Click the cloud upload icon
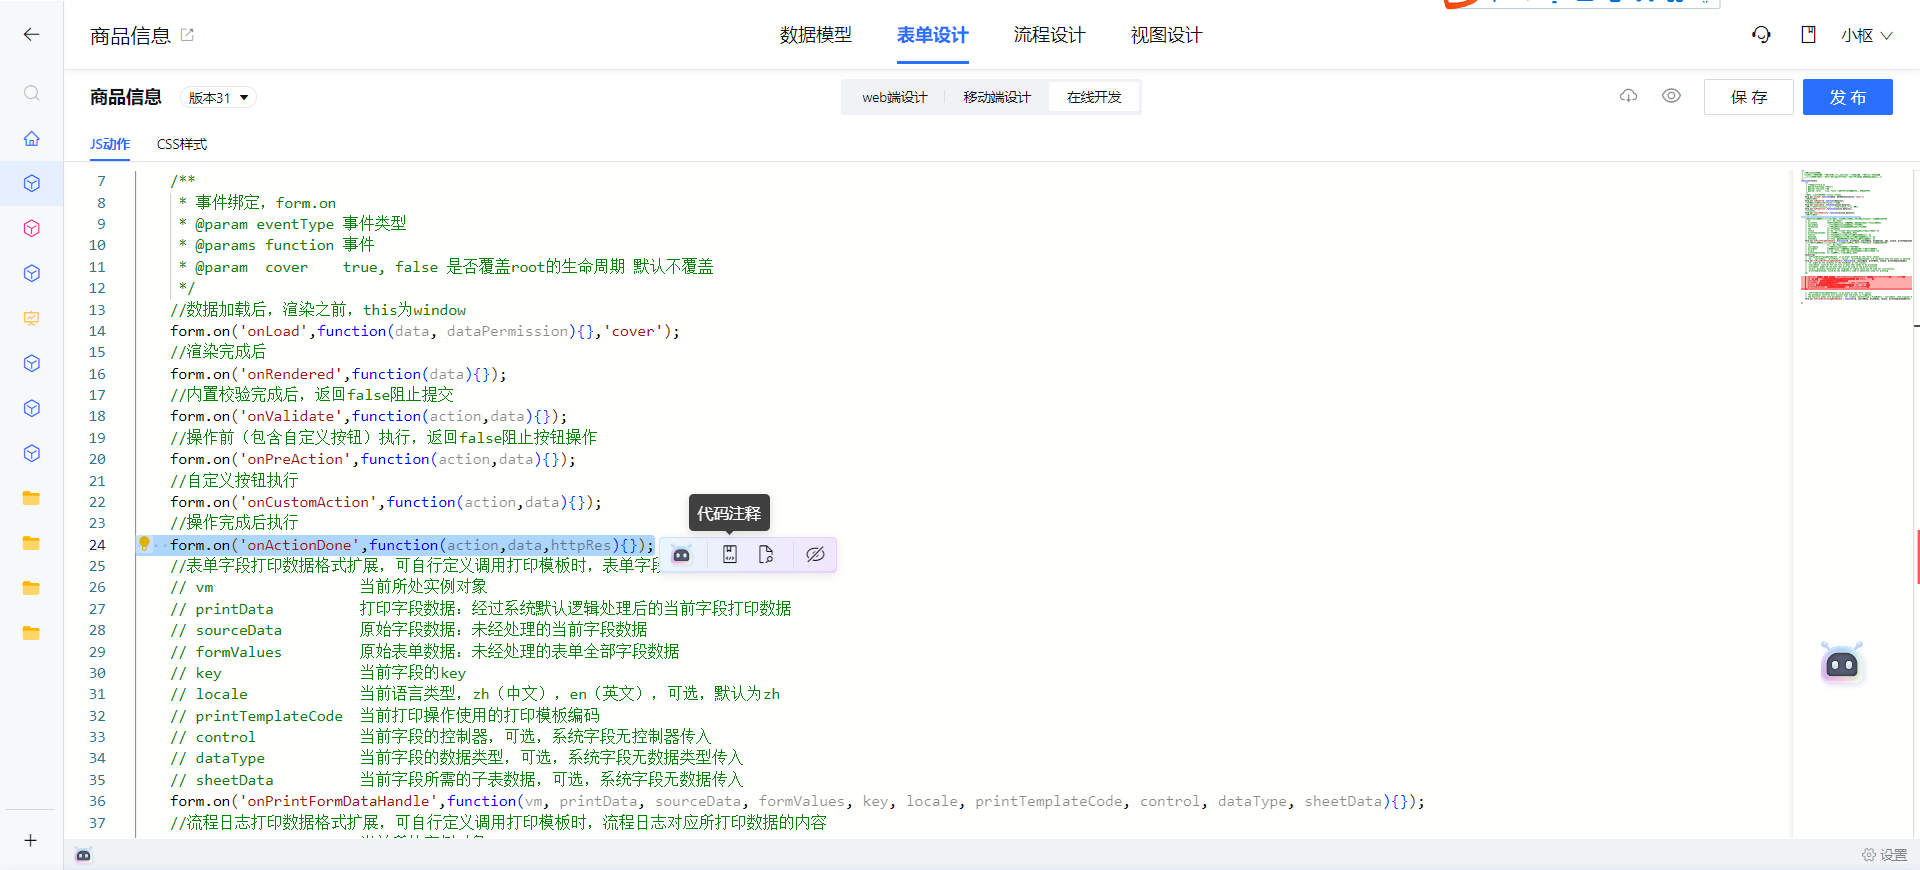 click(1629, 96)
